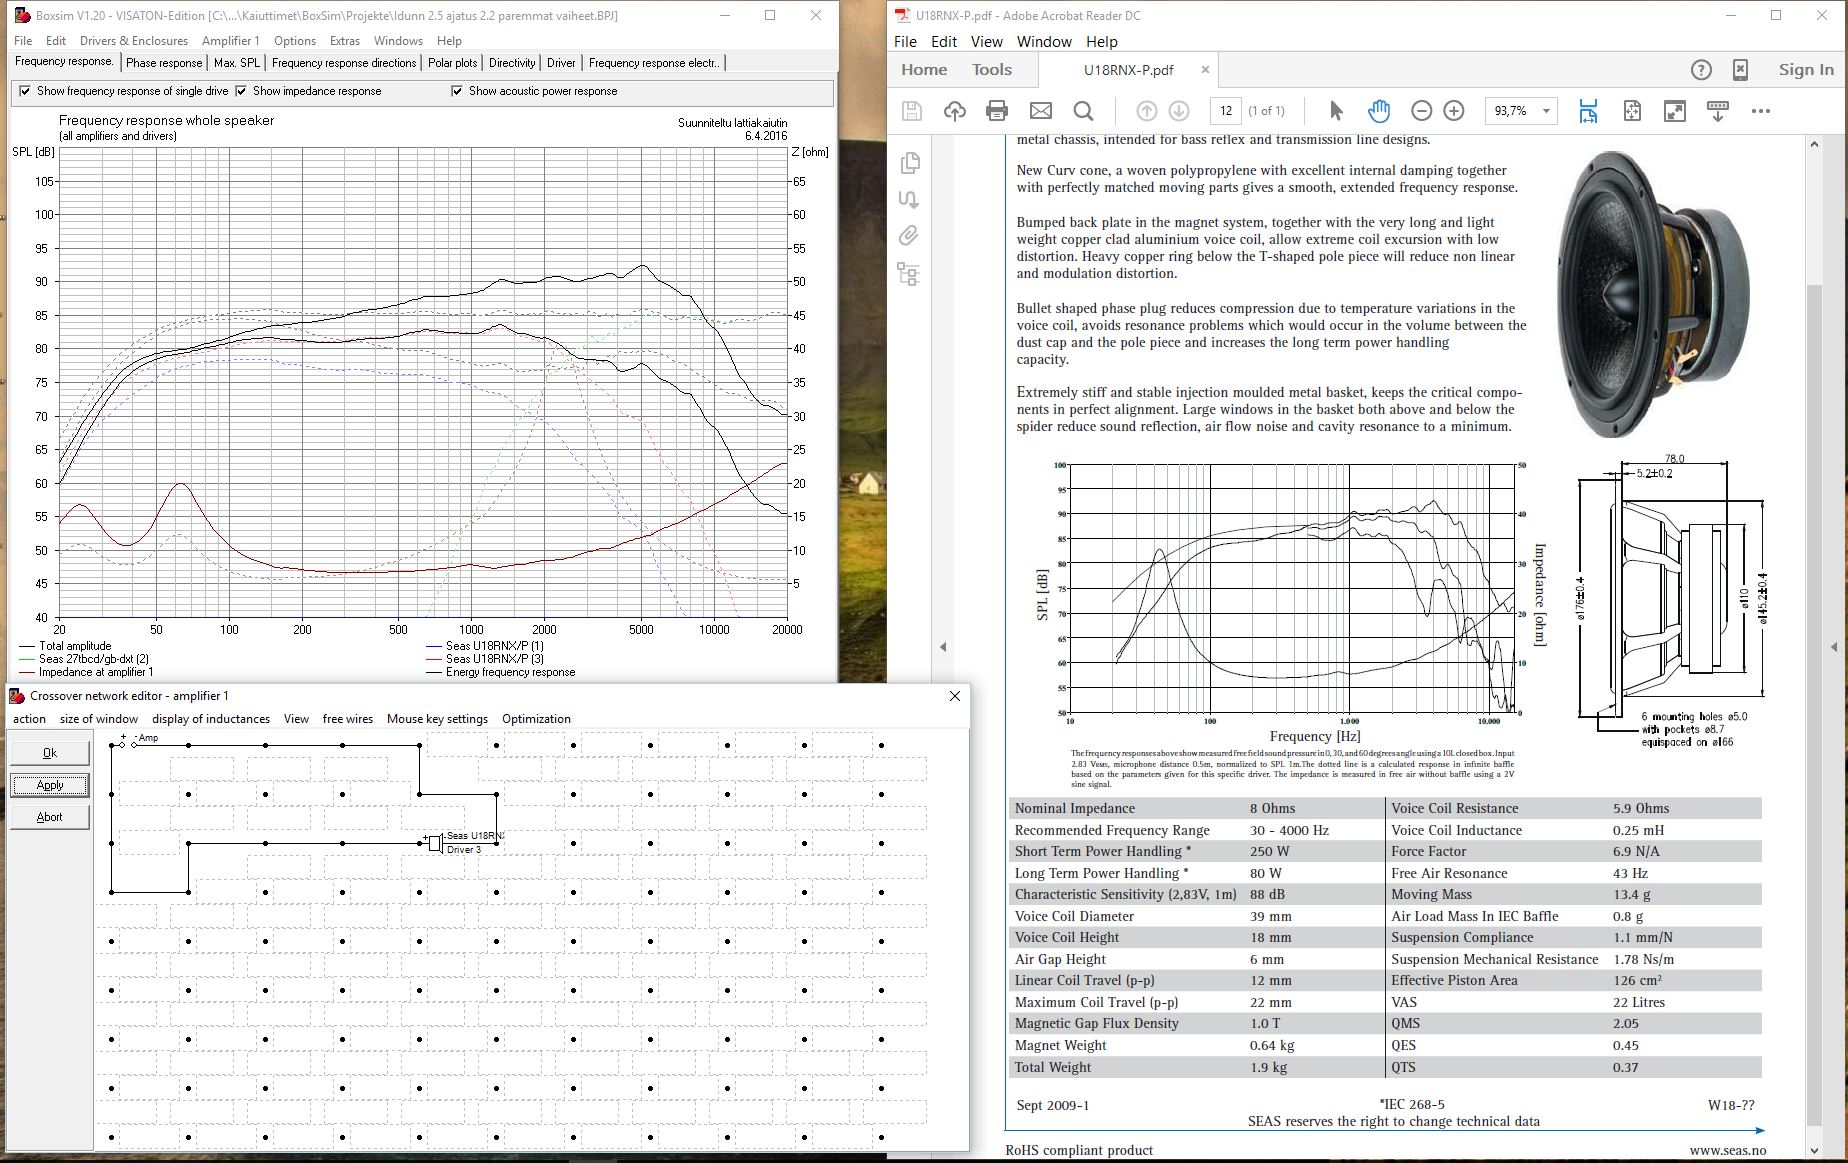Open the free wires menu in crossover editor

pyautogui.click(x=347, y=719)
